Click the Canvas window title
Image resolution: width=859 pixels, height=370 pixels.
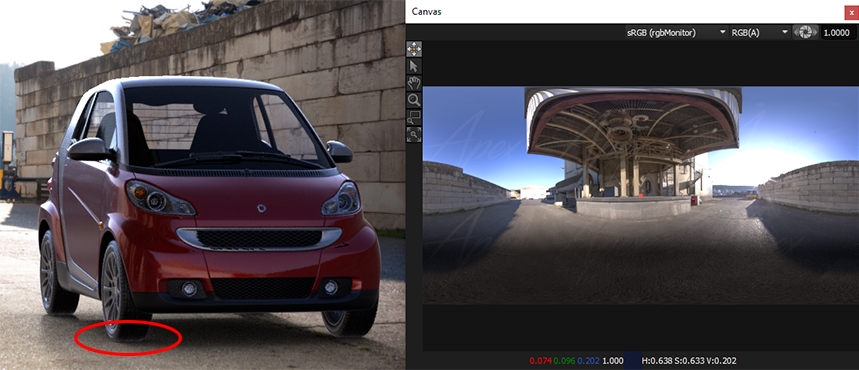[426, 11]
